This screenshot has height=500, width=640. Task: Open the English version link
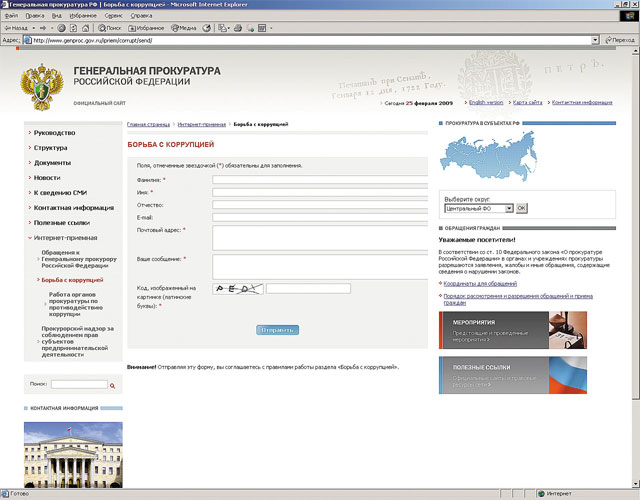pos(486,102)
